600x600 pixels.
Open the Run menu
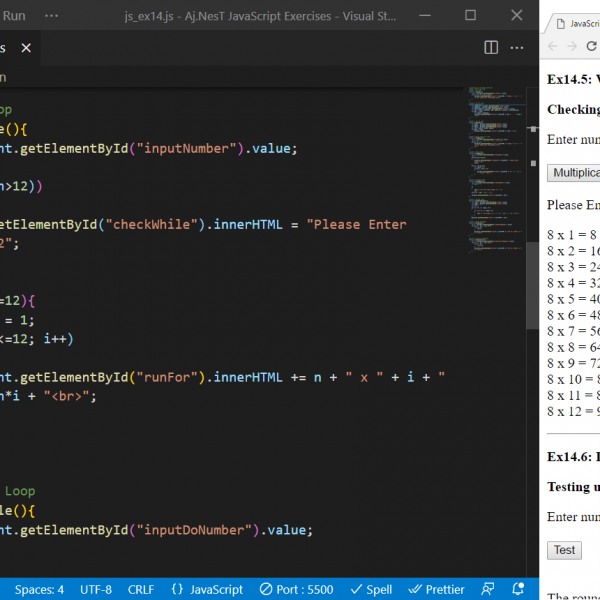click(14, 16)
